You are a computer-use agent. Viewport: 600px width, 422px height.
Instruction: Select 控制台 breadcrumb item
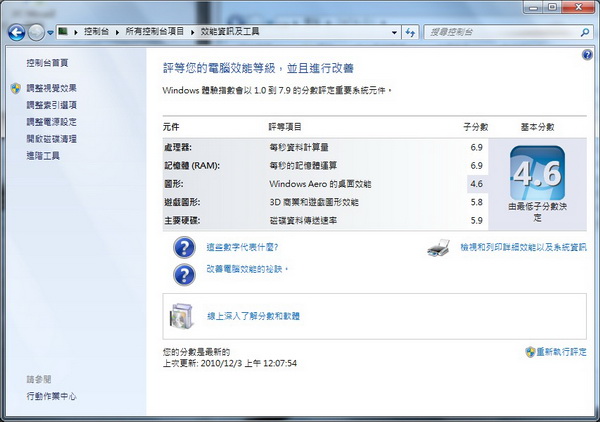pos(96,31)
